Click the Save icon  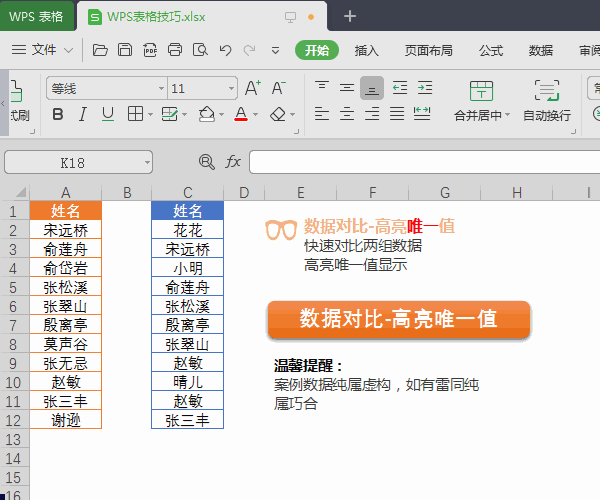125,50
